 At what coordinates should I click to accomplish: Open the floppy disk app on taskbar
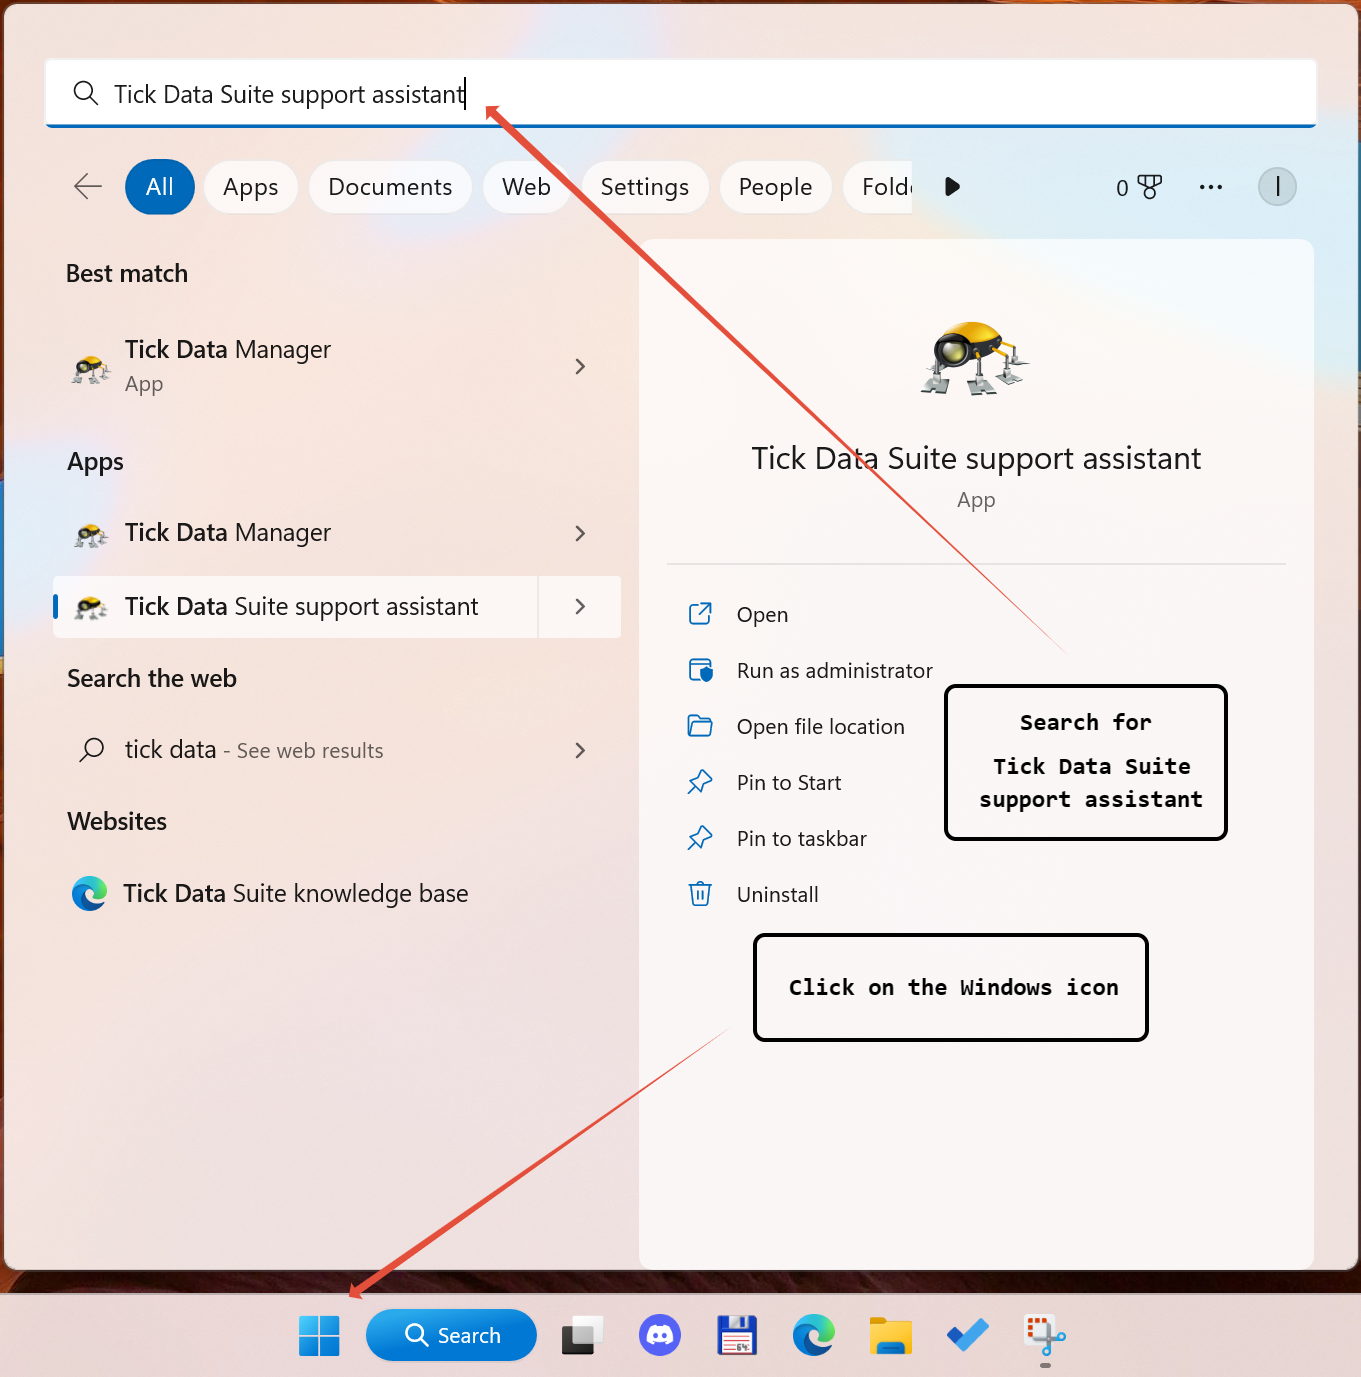737,1335
